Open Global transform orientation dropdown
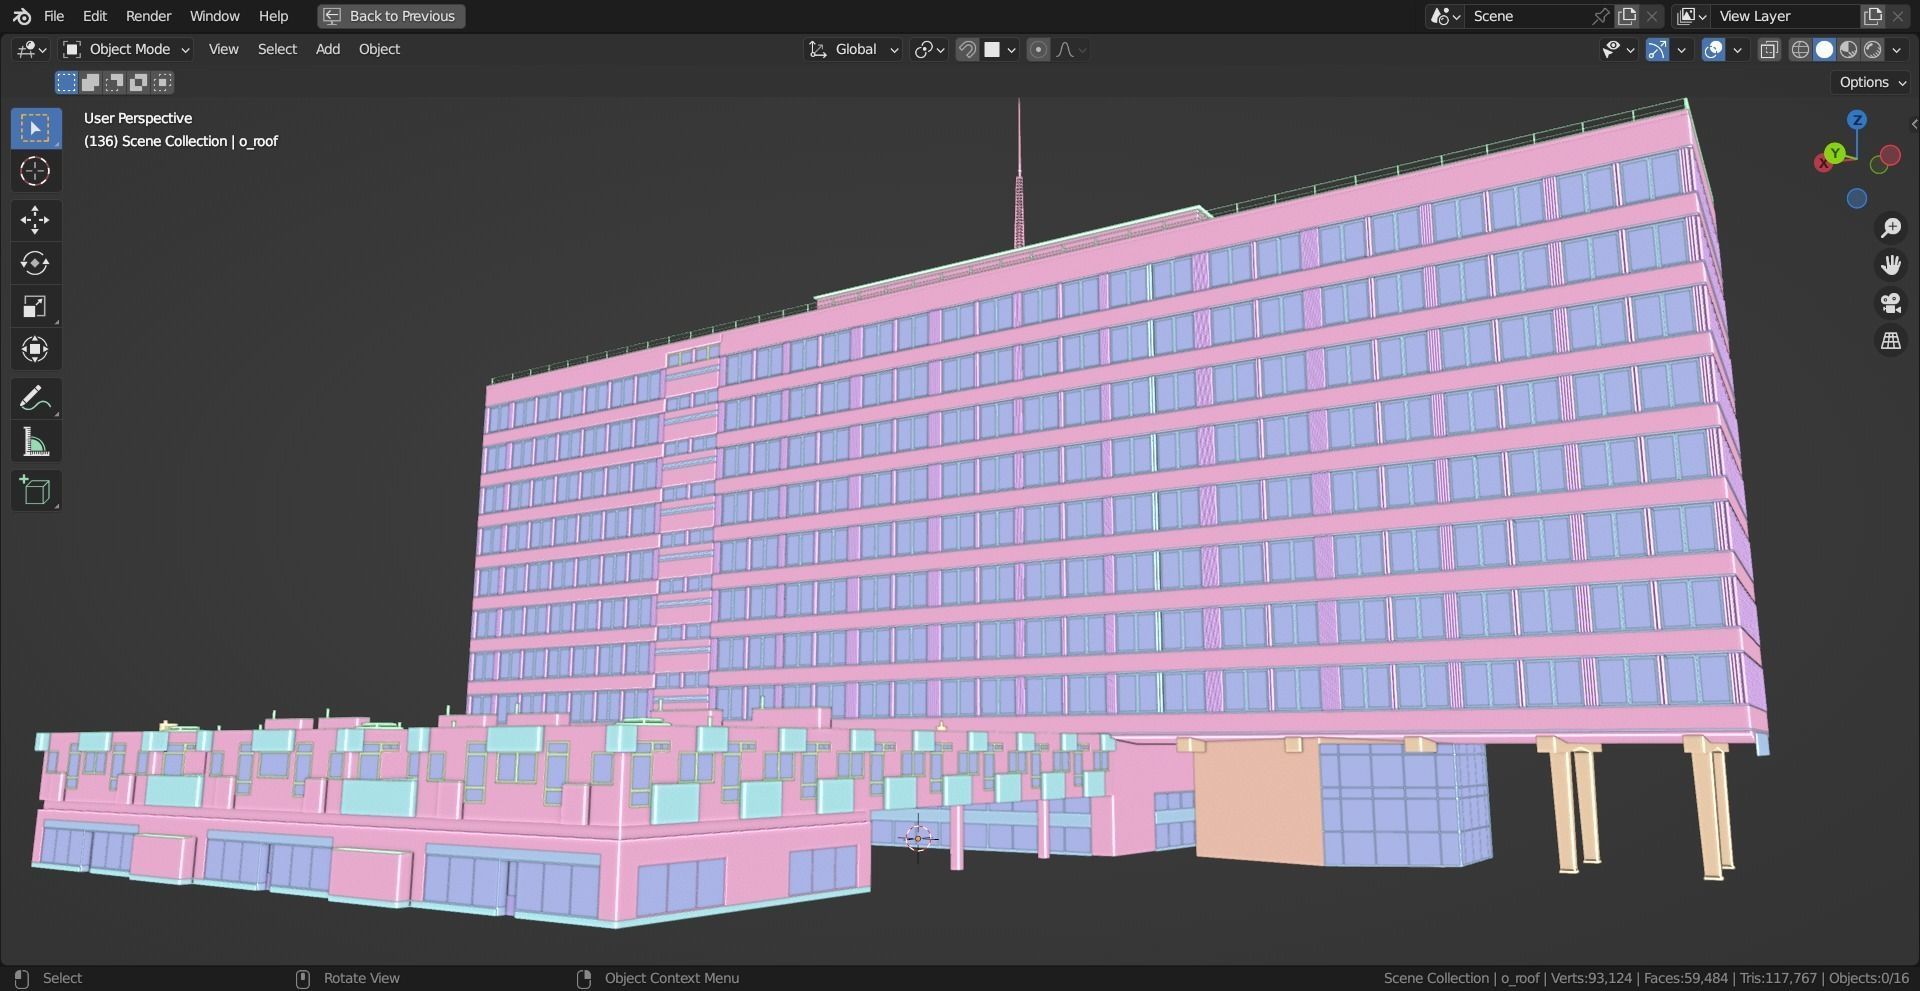Screen dimensions: 1920x991 tap(854, 49)
